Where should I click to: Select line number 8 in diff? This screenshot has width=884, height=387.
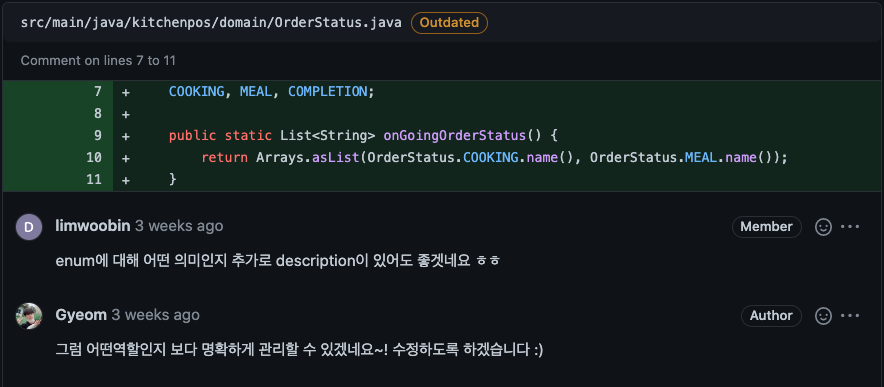(98, 114)
